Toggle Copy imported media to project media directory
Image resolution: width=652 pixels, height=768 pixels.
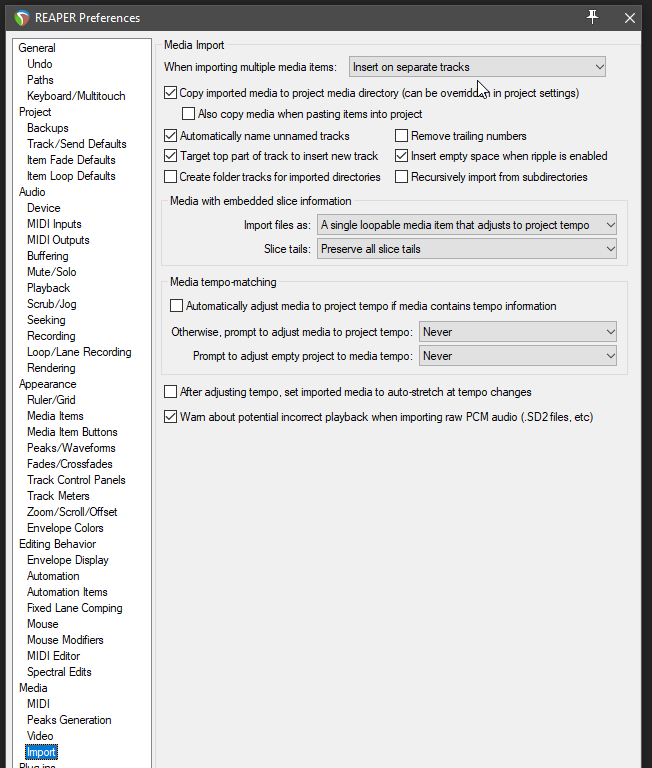[170, 93]
